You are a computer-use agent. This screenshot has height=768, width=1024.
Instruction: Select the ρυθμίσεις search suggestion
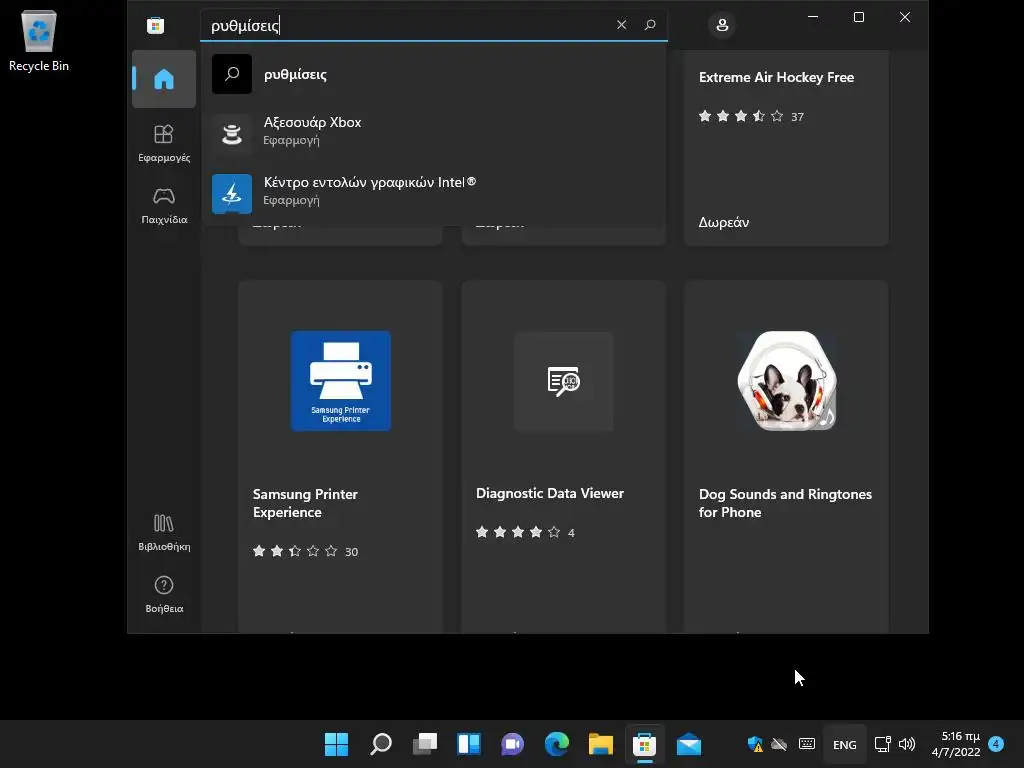434,74
